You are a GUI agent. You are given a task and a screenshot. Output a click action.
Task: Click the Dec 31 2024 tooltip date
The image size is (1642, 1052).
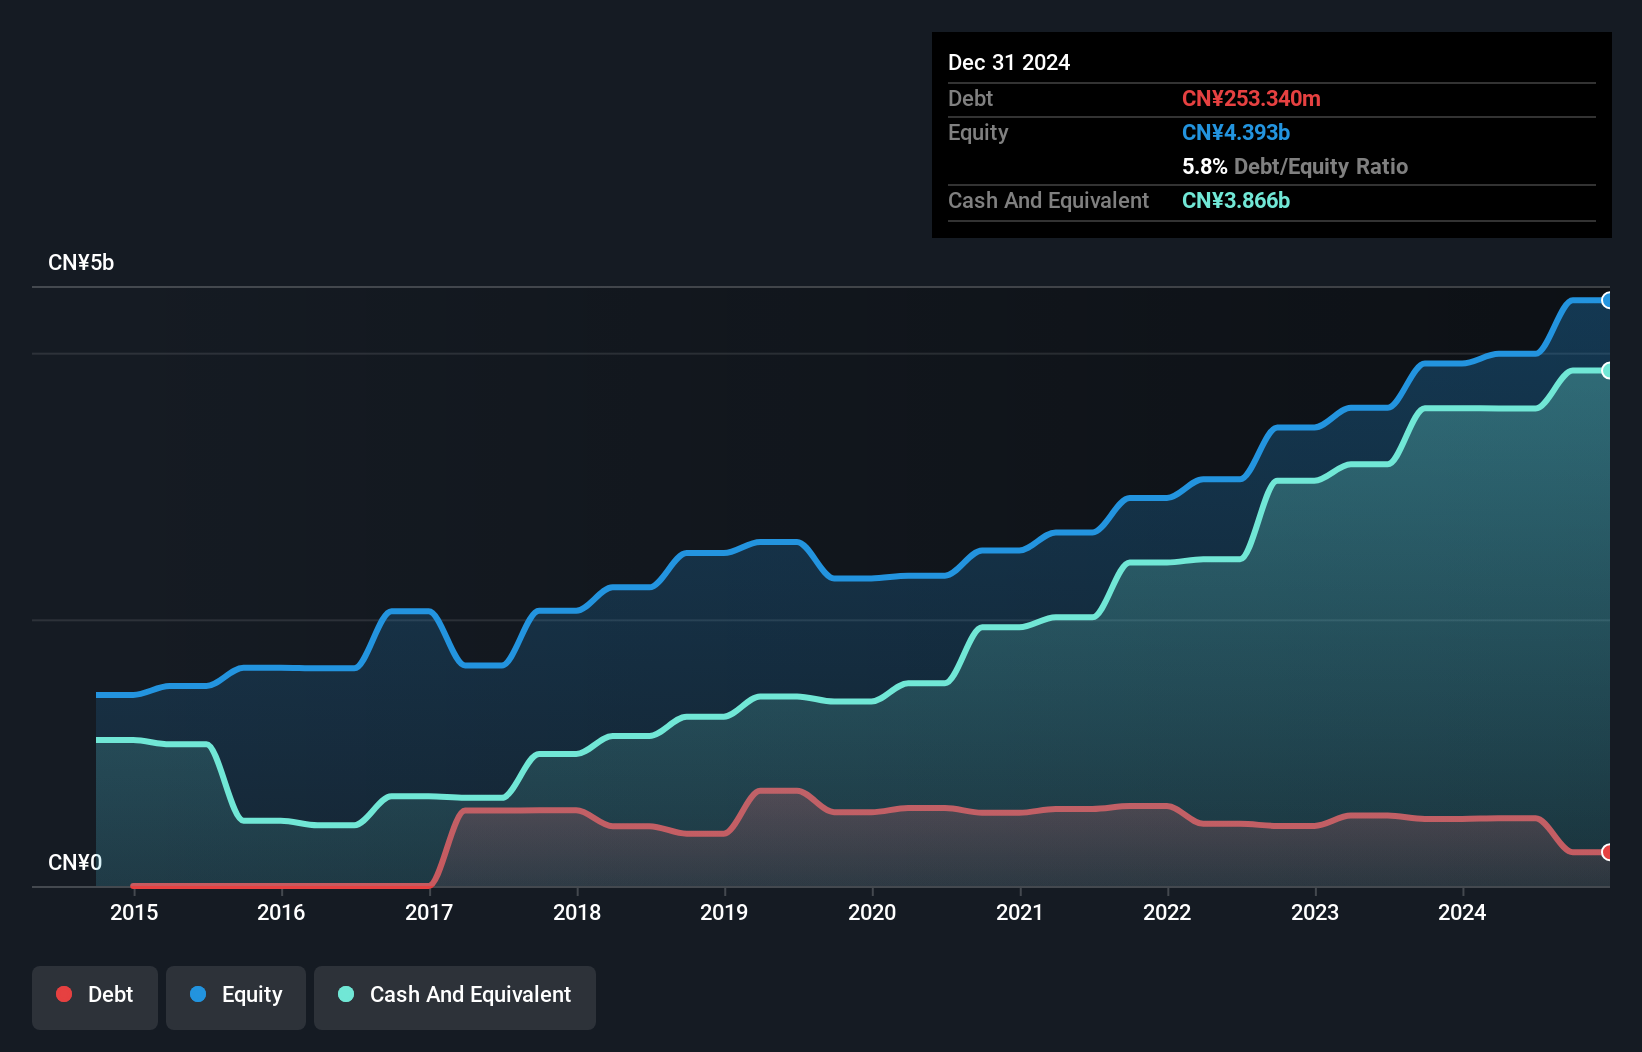pyautogui.click(x=1009, y=63)
